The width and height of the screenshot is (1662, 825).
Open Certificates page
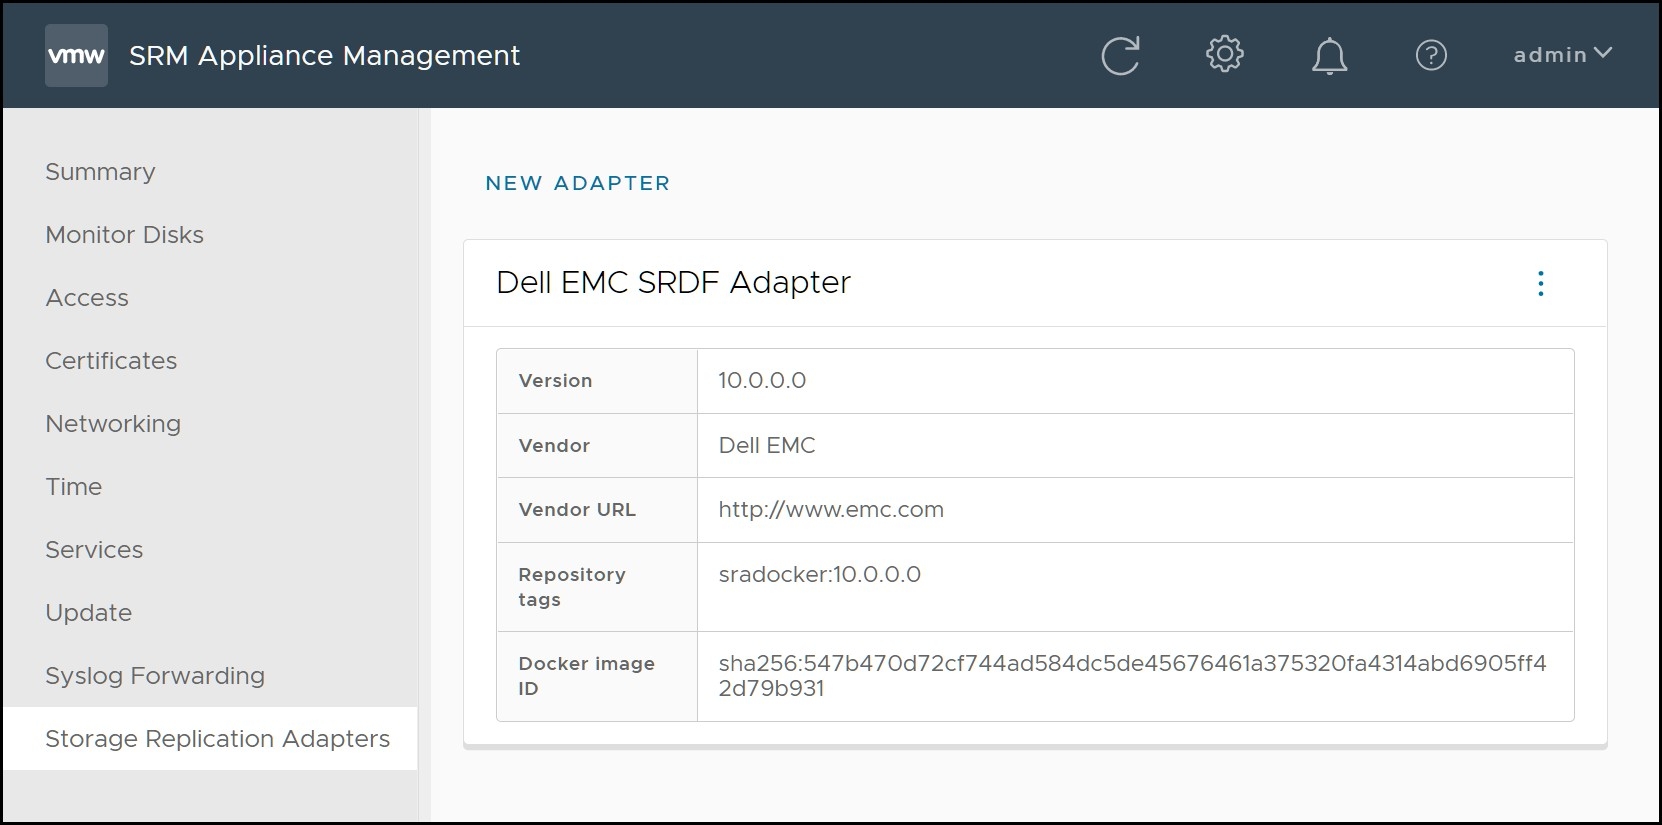click(111, 361)
